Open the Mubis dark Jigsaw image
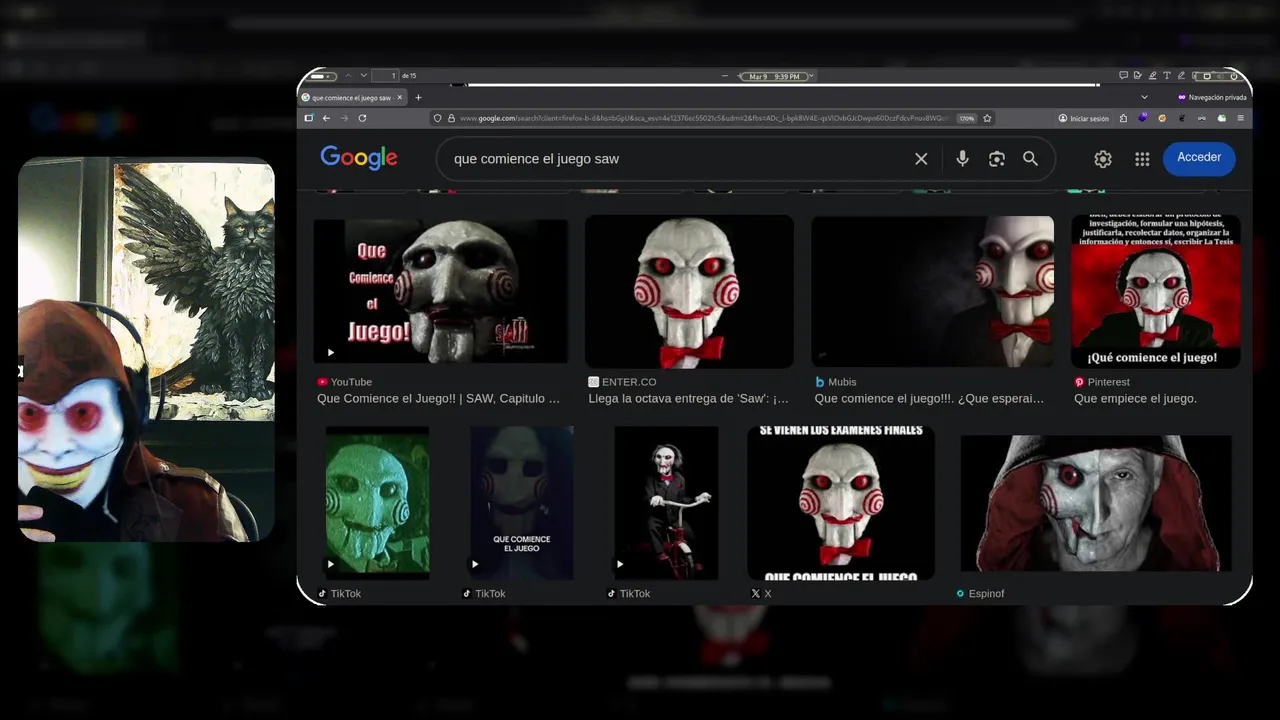The height and width of the screenshot is (720, 1280). tap(932, 291)
